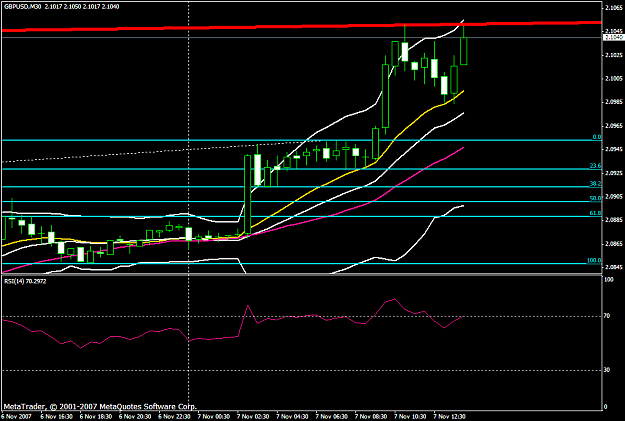Click the tall green breakout candle at 7 Nov 02:30
Image resolution: width=625 pixels, height=421 pixels.
[248, 194]
